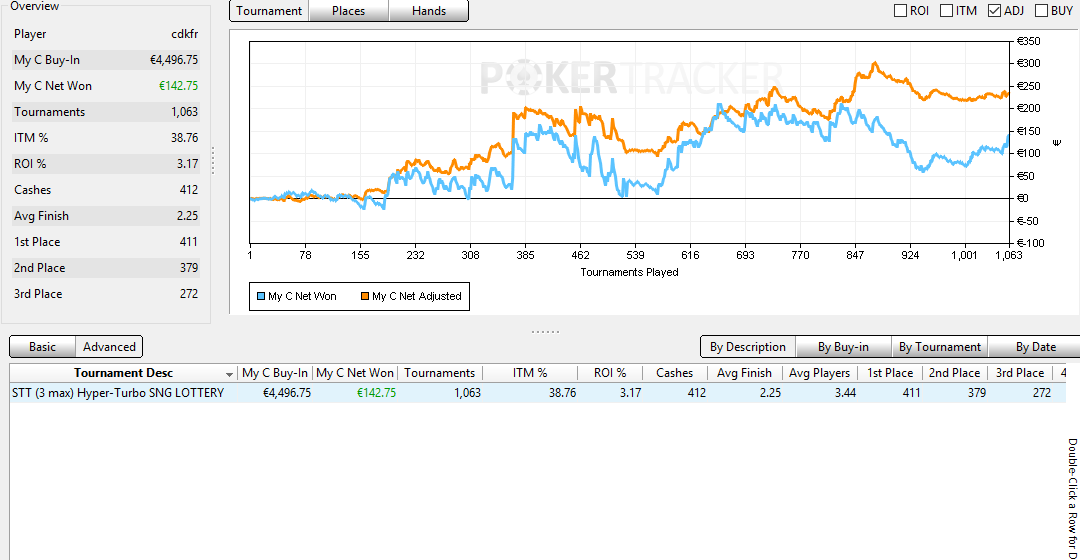The width and height of the screenshot is (1080, 560).
Task: Click the My C Net Won legend label
Action: [302, 296]
